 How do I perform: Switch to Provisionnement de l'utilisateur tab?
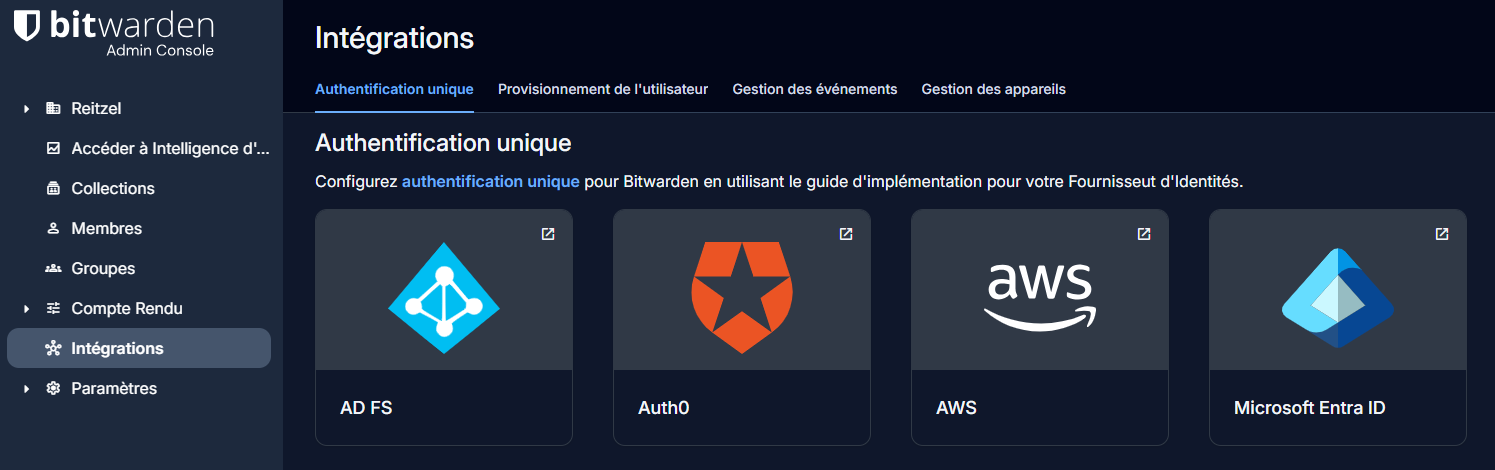click(x=603, y=89)
